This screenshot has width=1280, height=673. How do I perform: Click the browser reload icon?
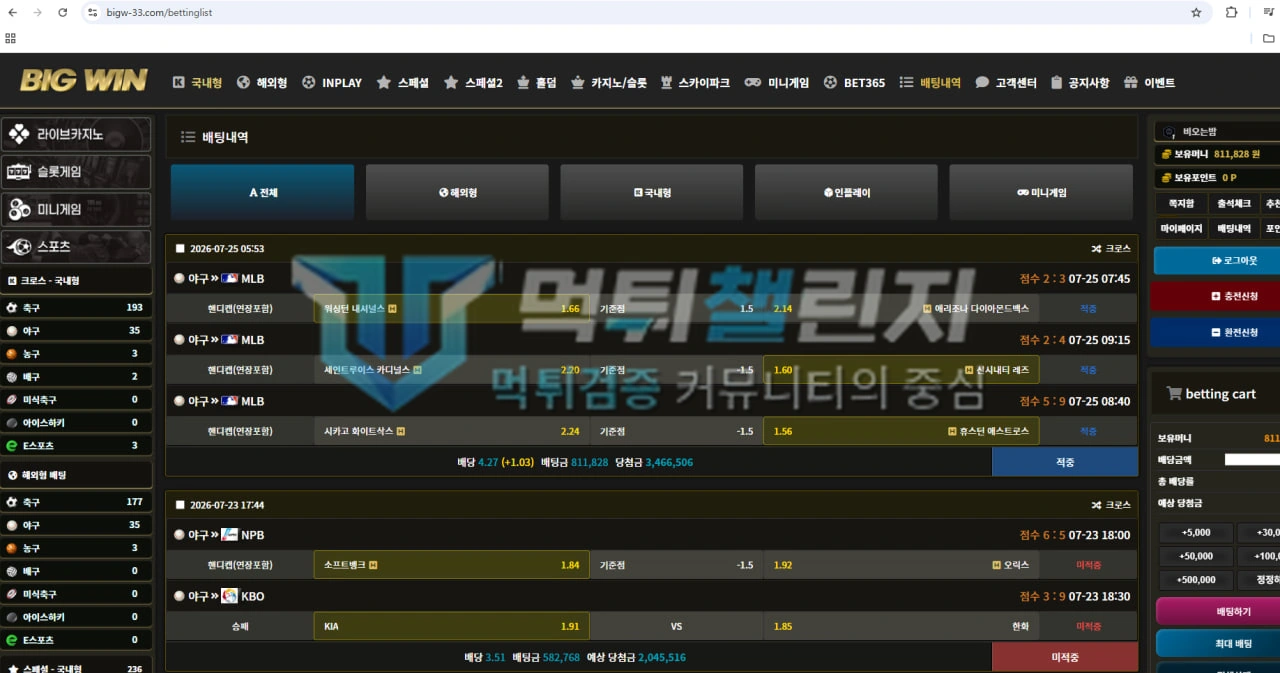(62, 13)
